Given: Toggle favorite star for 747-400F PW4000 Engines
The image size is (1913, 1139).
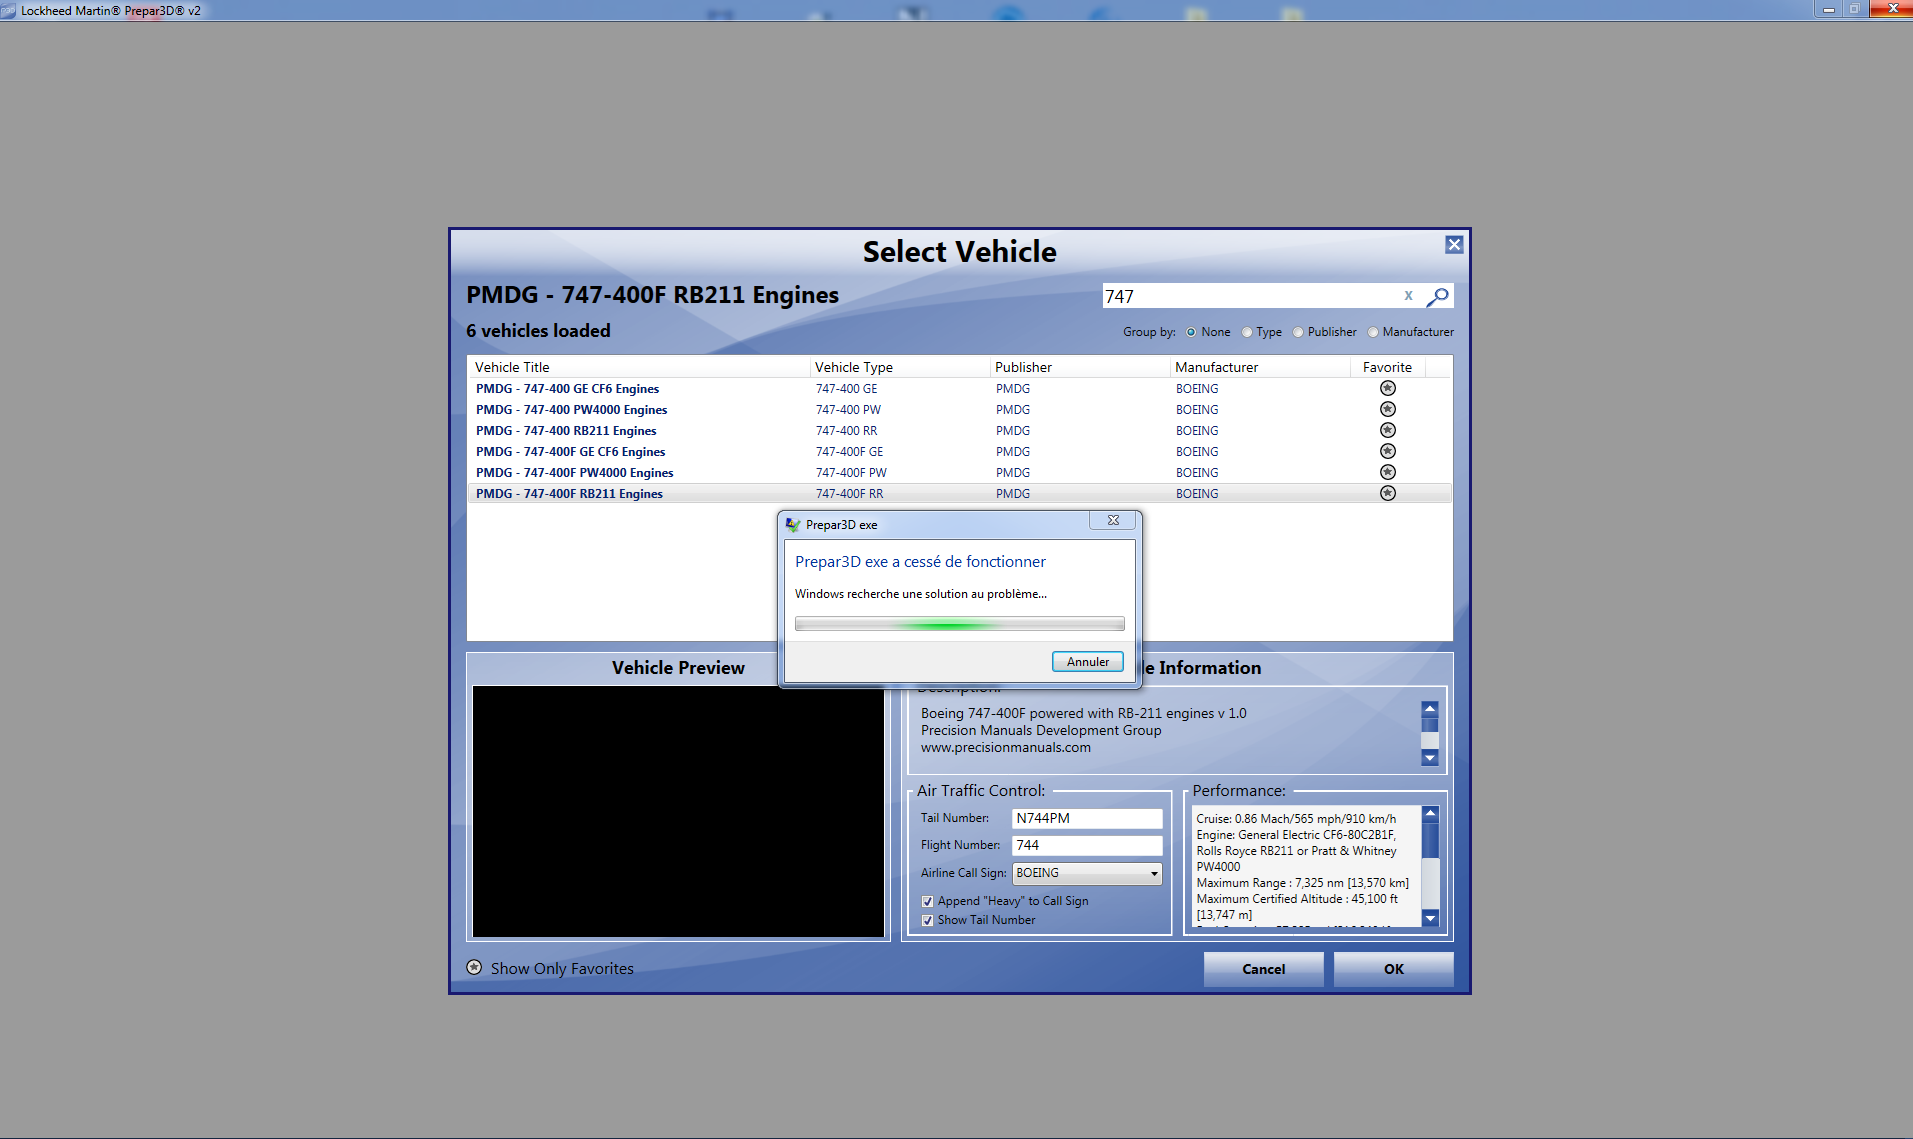Looking at the screenshot, I should (1387, 472).
